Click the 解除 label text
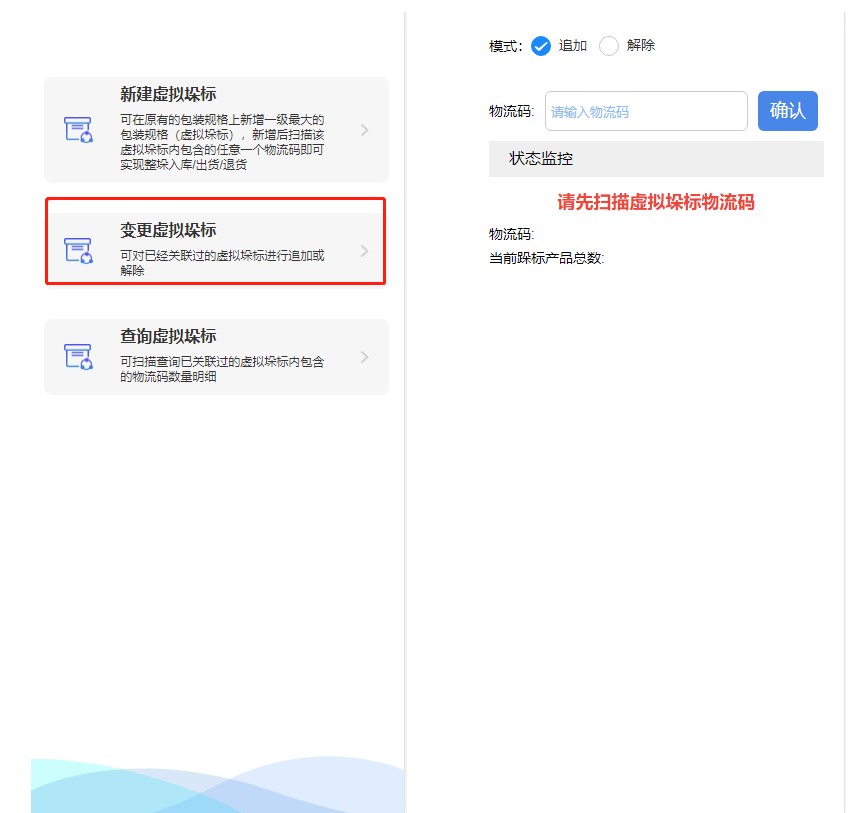 (641, 45)
